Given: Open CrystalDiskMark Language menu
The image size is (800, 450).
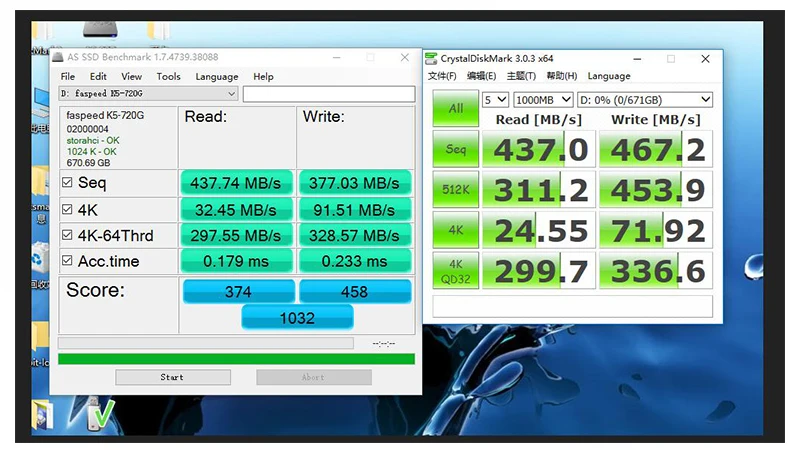Looking at the screenshot, I should [609, 76].
